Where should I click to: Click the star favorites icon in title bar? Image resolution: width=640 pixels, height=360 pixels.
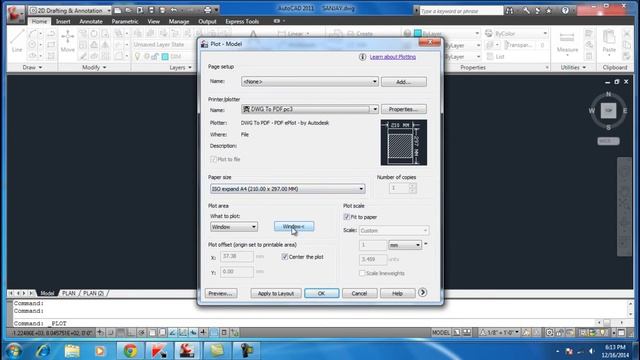tap(549, 11)
